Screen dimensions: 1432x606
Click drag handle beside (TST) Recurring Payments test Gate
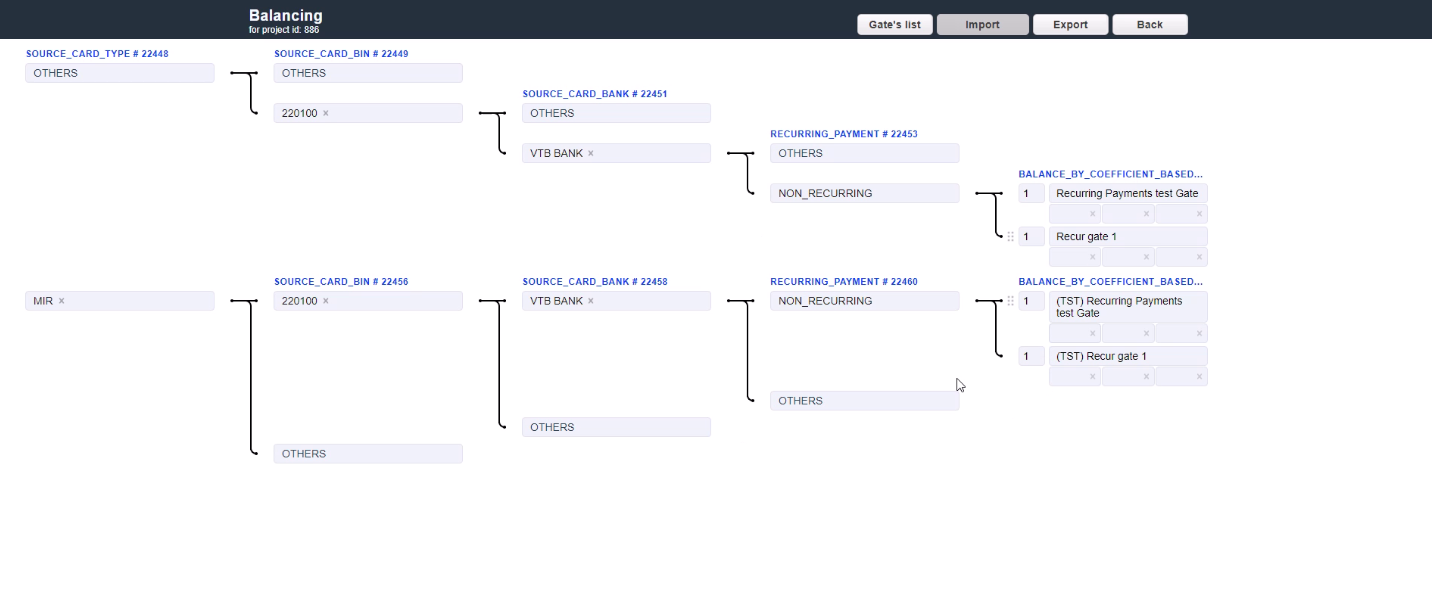point(1010,301)
